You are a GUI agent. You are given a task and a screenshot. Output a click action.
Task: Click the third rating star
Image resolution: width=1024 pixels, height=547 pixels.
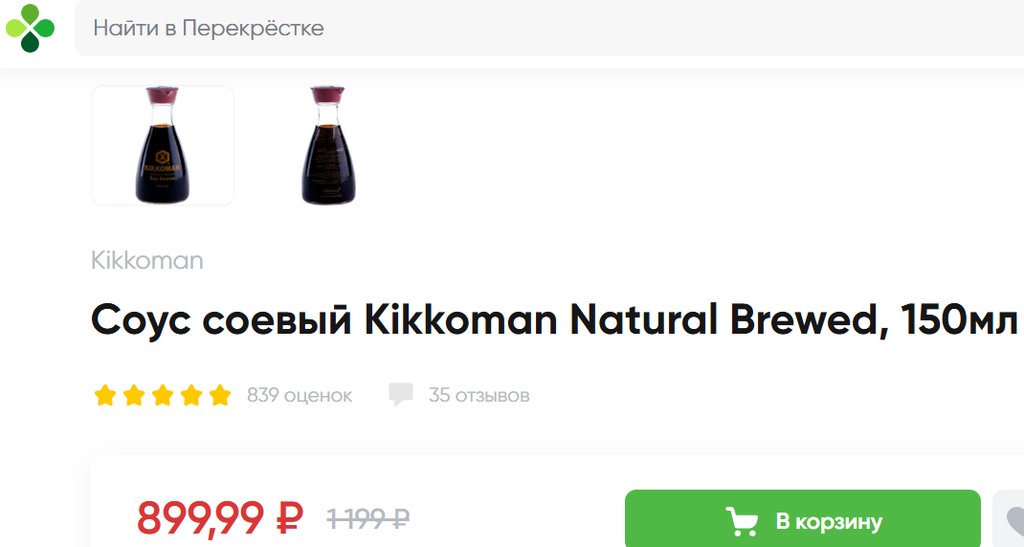163,395
